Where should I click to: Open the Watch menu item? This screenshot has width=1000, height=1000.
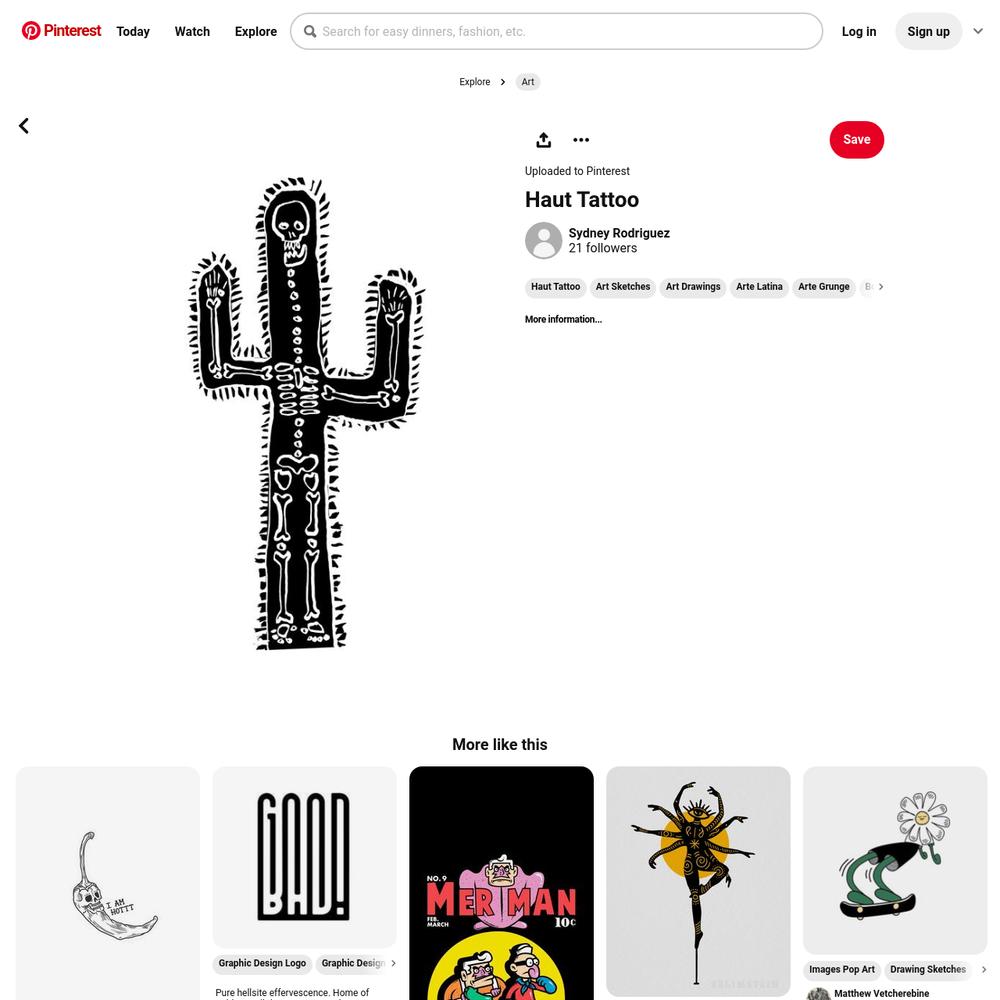point(192,31)
